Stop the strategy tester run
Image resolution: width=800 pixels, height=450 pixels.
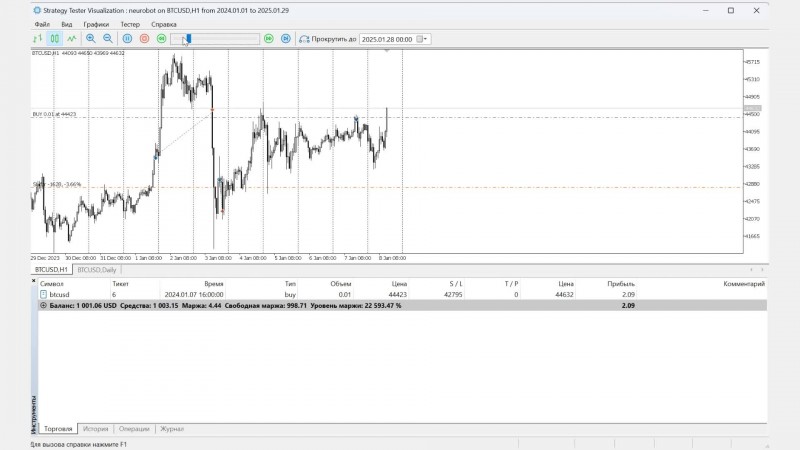144,39
